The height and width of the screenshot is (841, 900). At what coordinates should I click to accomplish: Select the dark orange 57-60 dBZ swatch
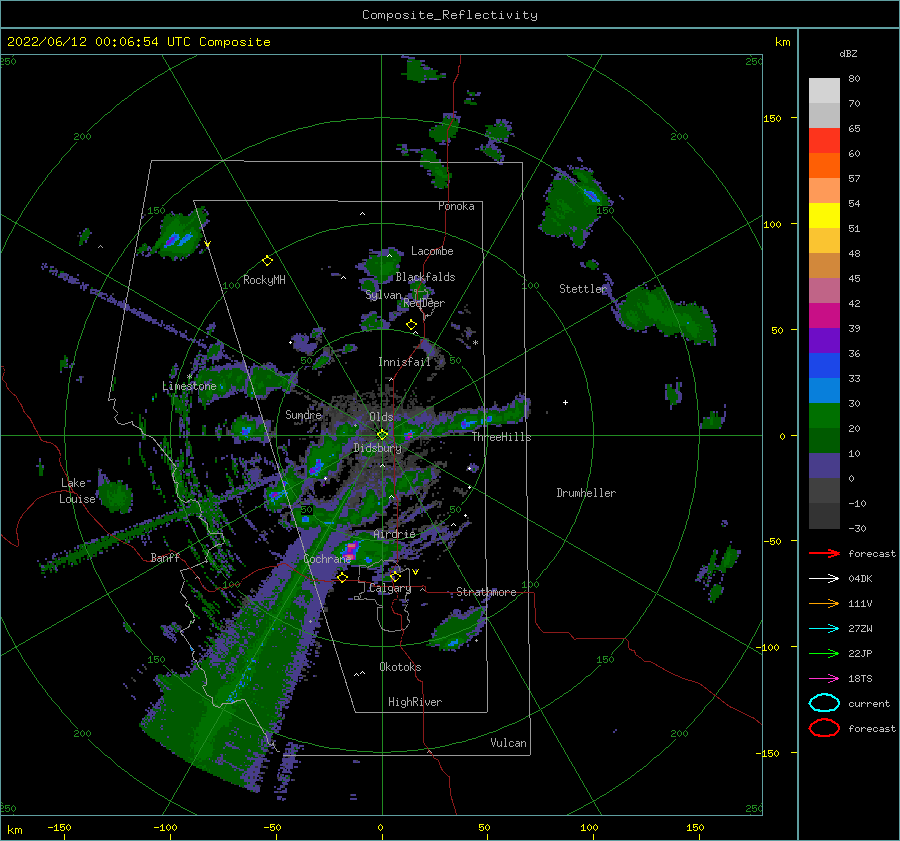[824, 166]
